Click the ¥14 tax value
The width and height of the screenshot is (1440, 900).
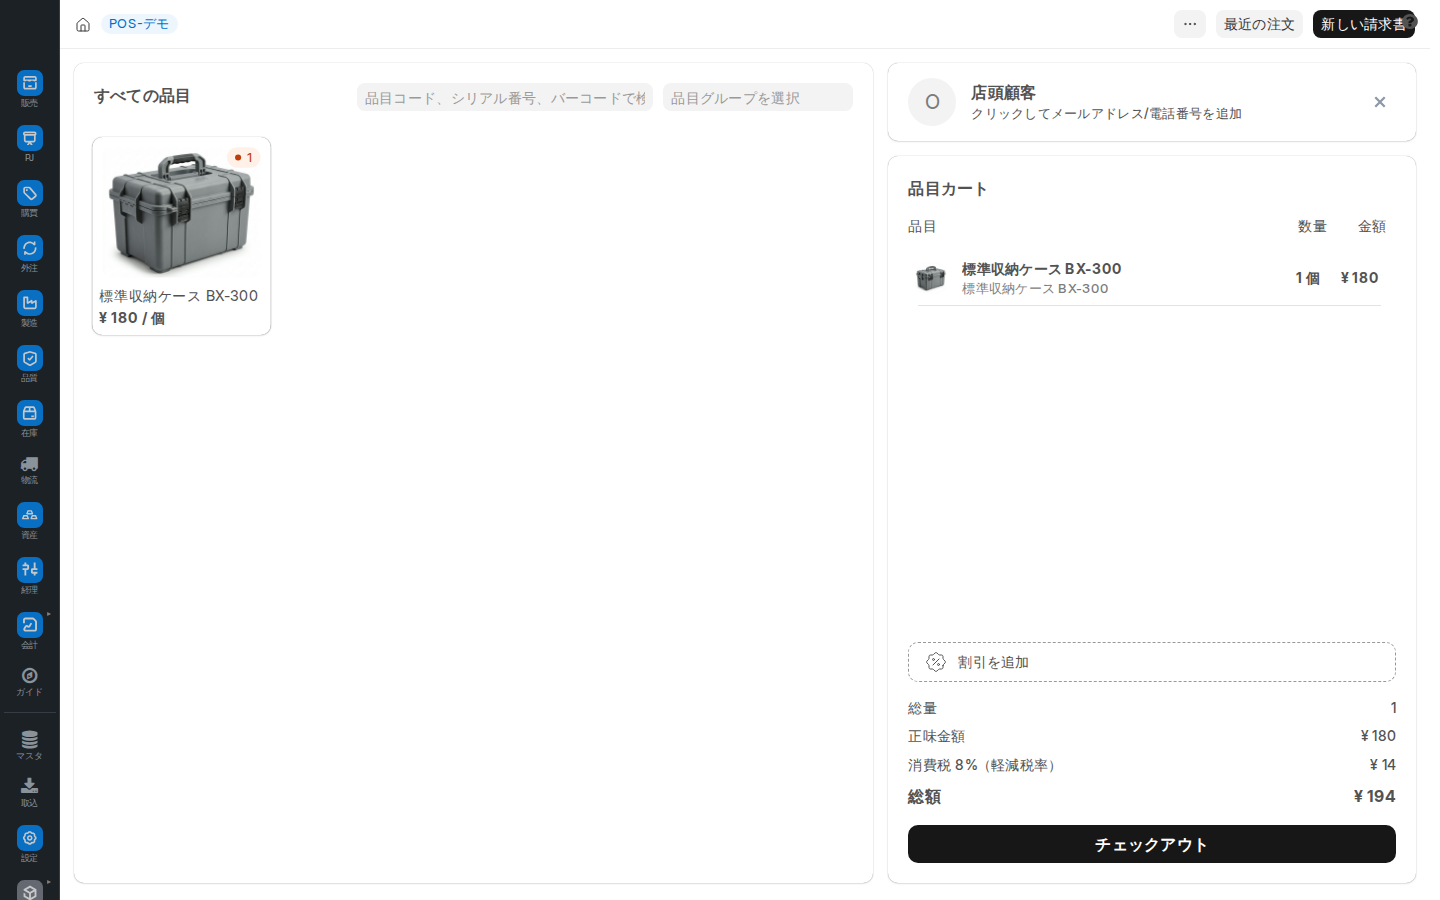(x=1383, y=765)
